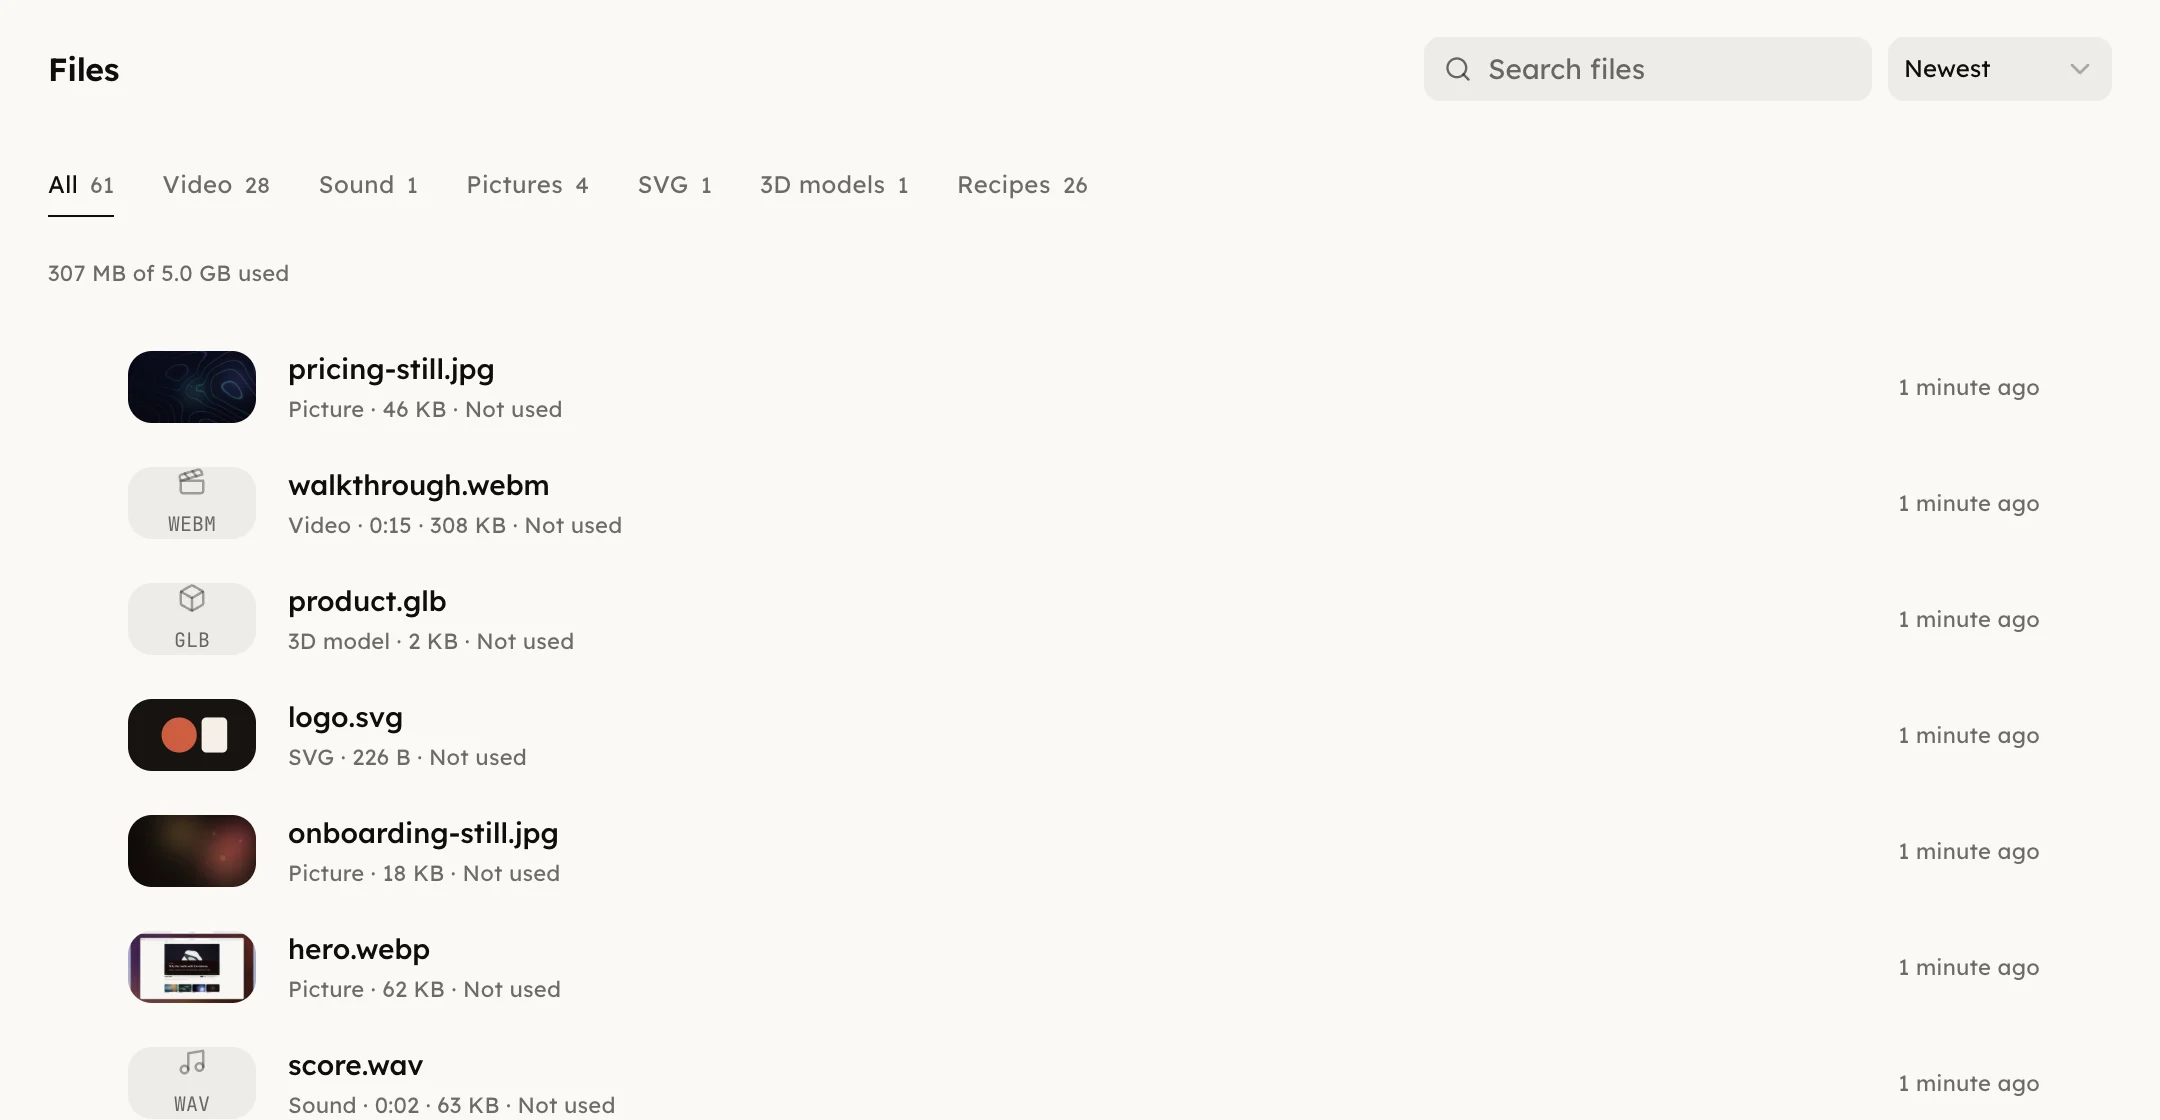2160x1120 pixels.
Task: Open the hero.webp thumbnail
Action: tap(192, 967)
